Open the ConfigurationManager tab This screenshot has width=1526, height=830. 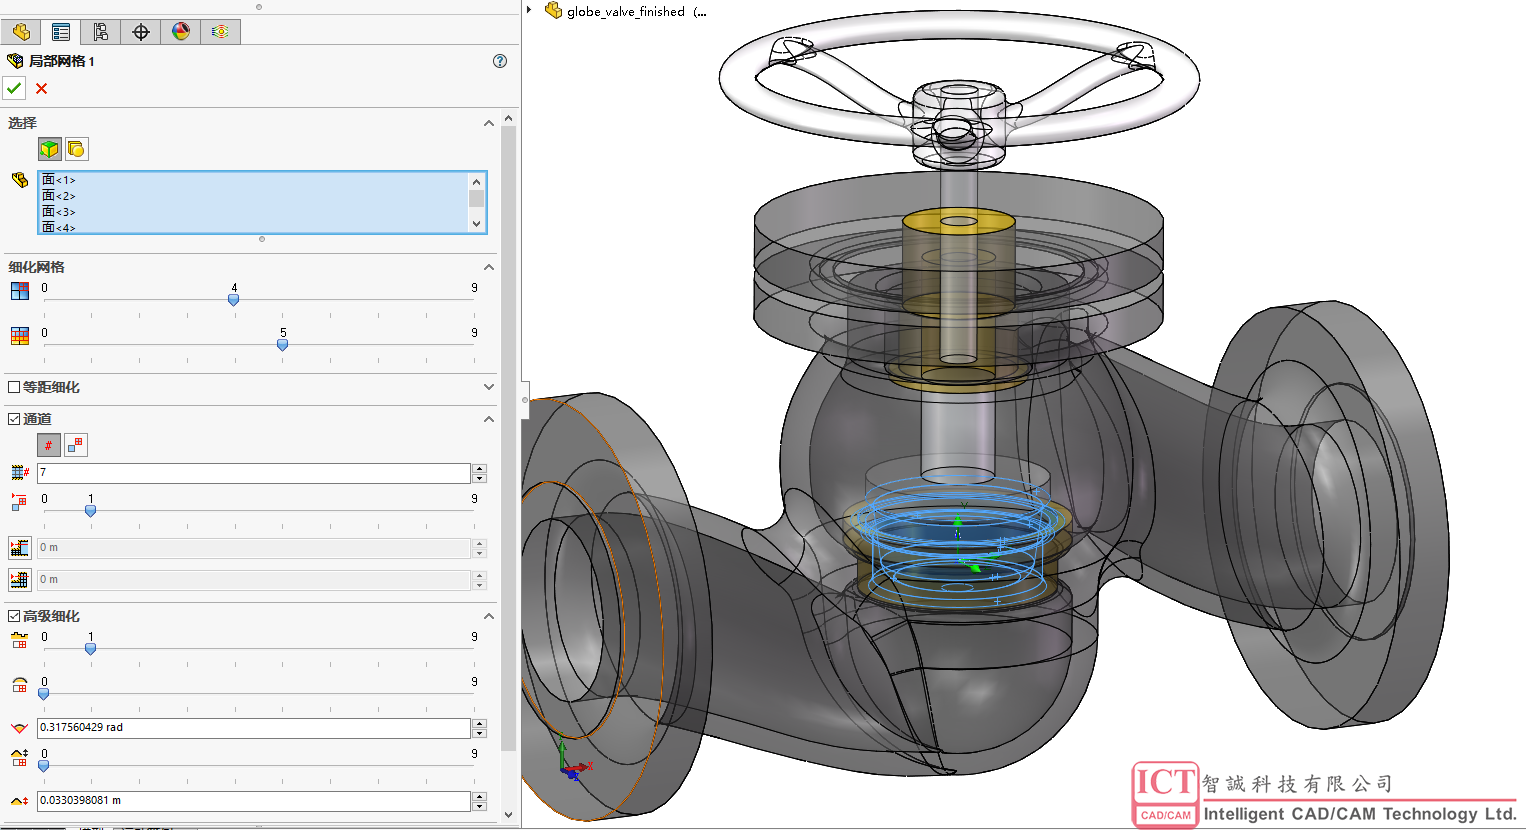click(100, 32)
